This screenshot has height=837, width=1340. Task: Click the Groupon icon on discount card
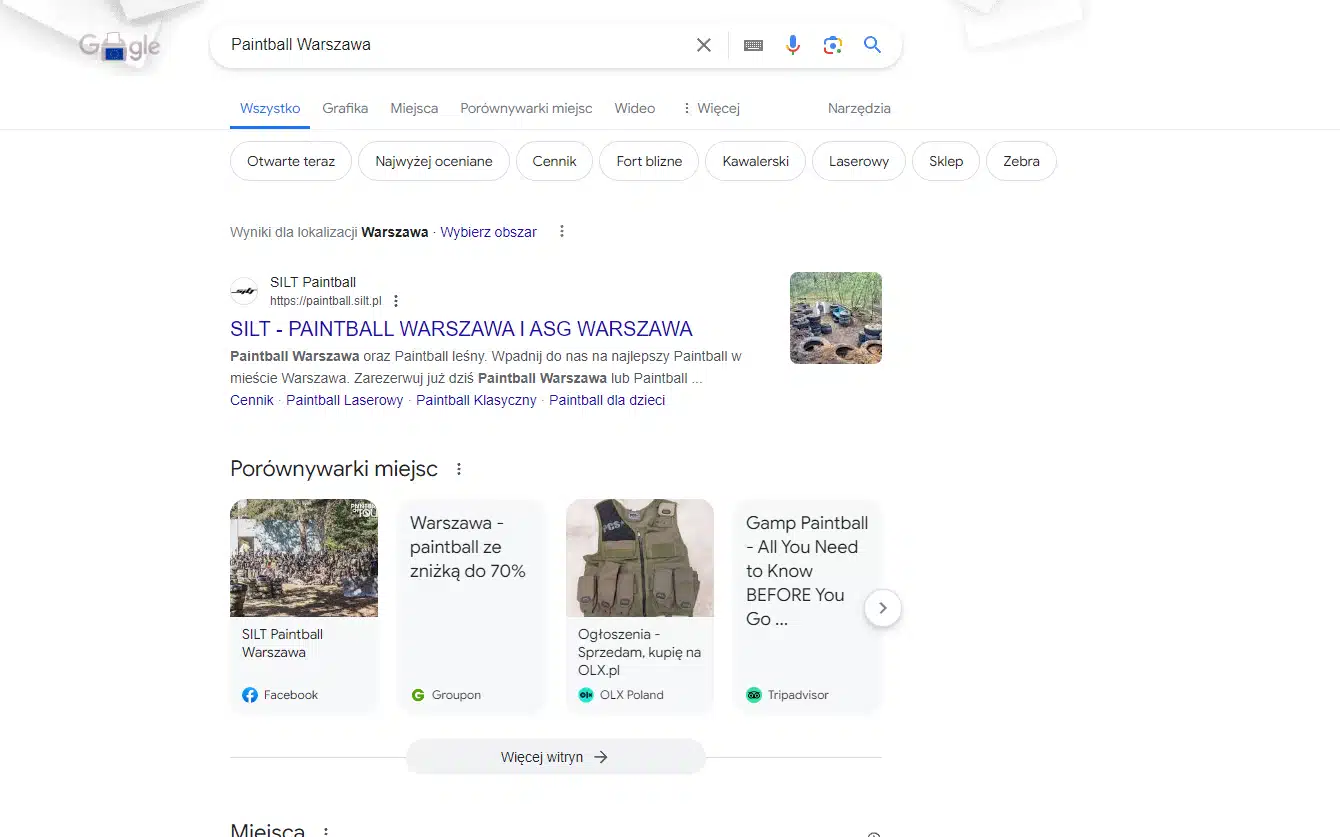[x=418, y=695]
